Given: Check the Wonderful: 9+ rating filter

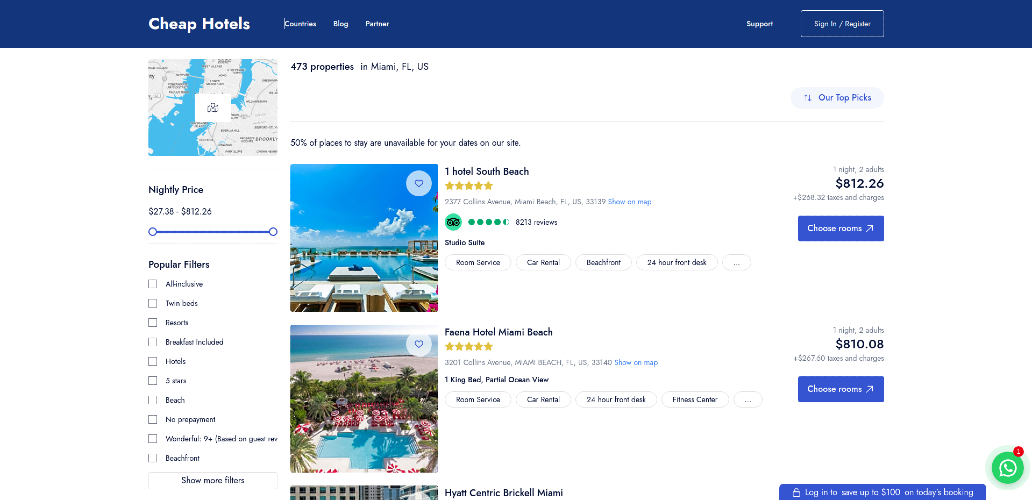Looking at the screenshot, I should pos(153,439).
